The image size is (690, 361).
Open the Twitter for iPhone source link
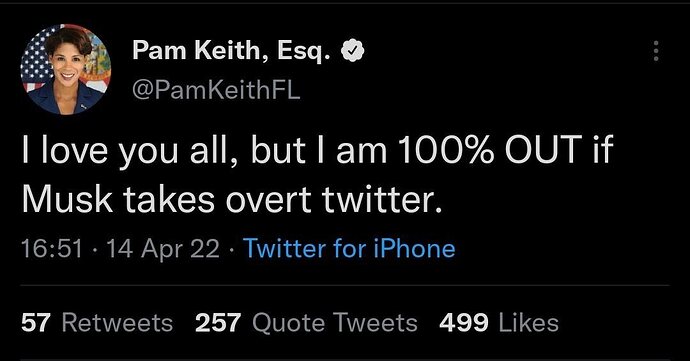pos(349,249)
